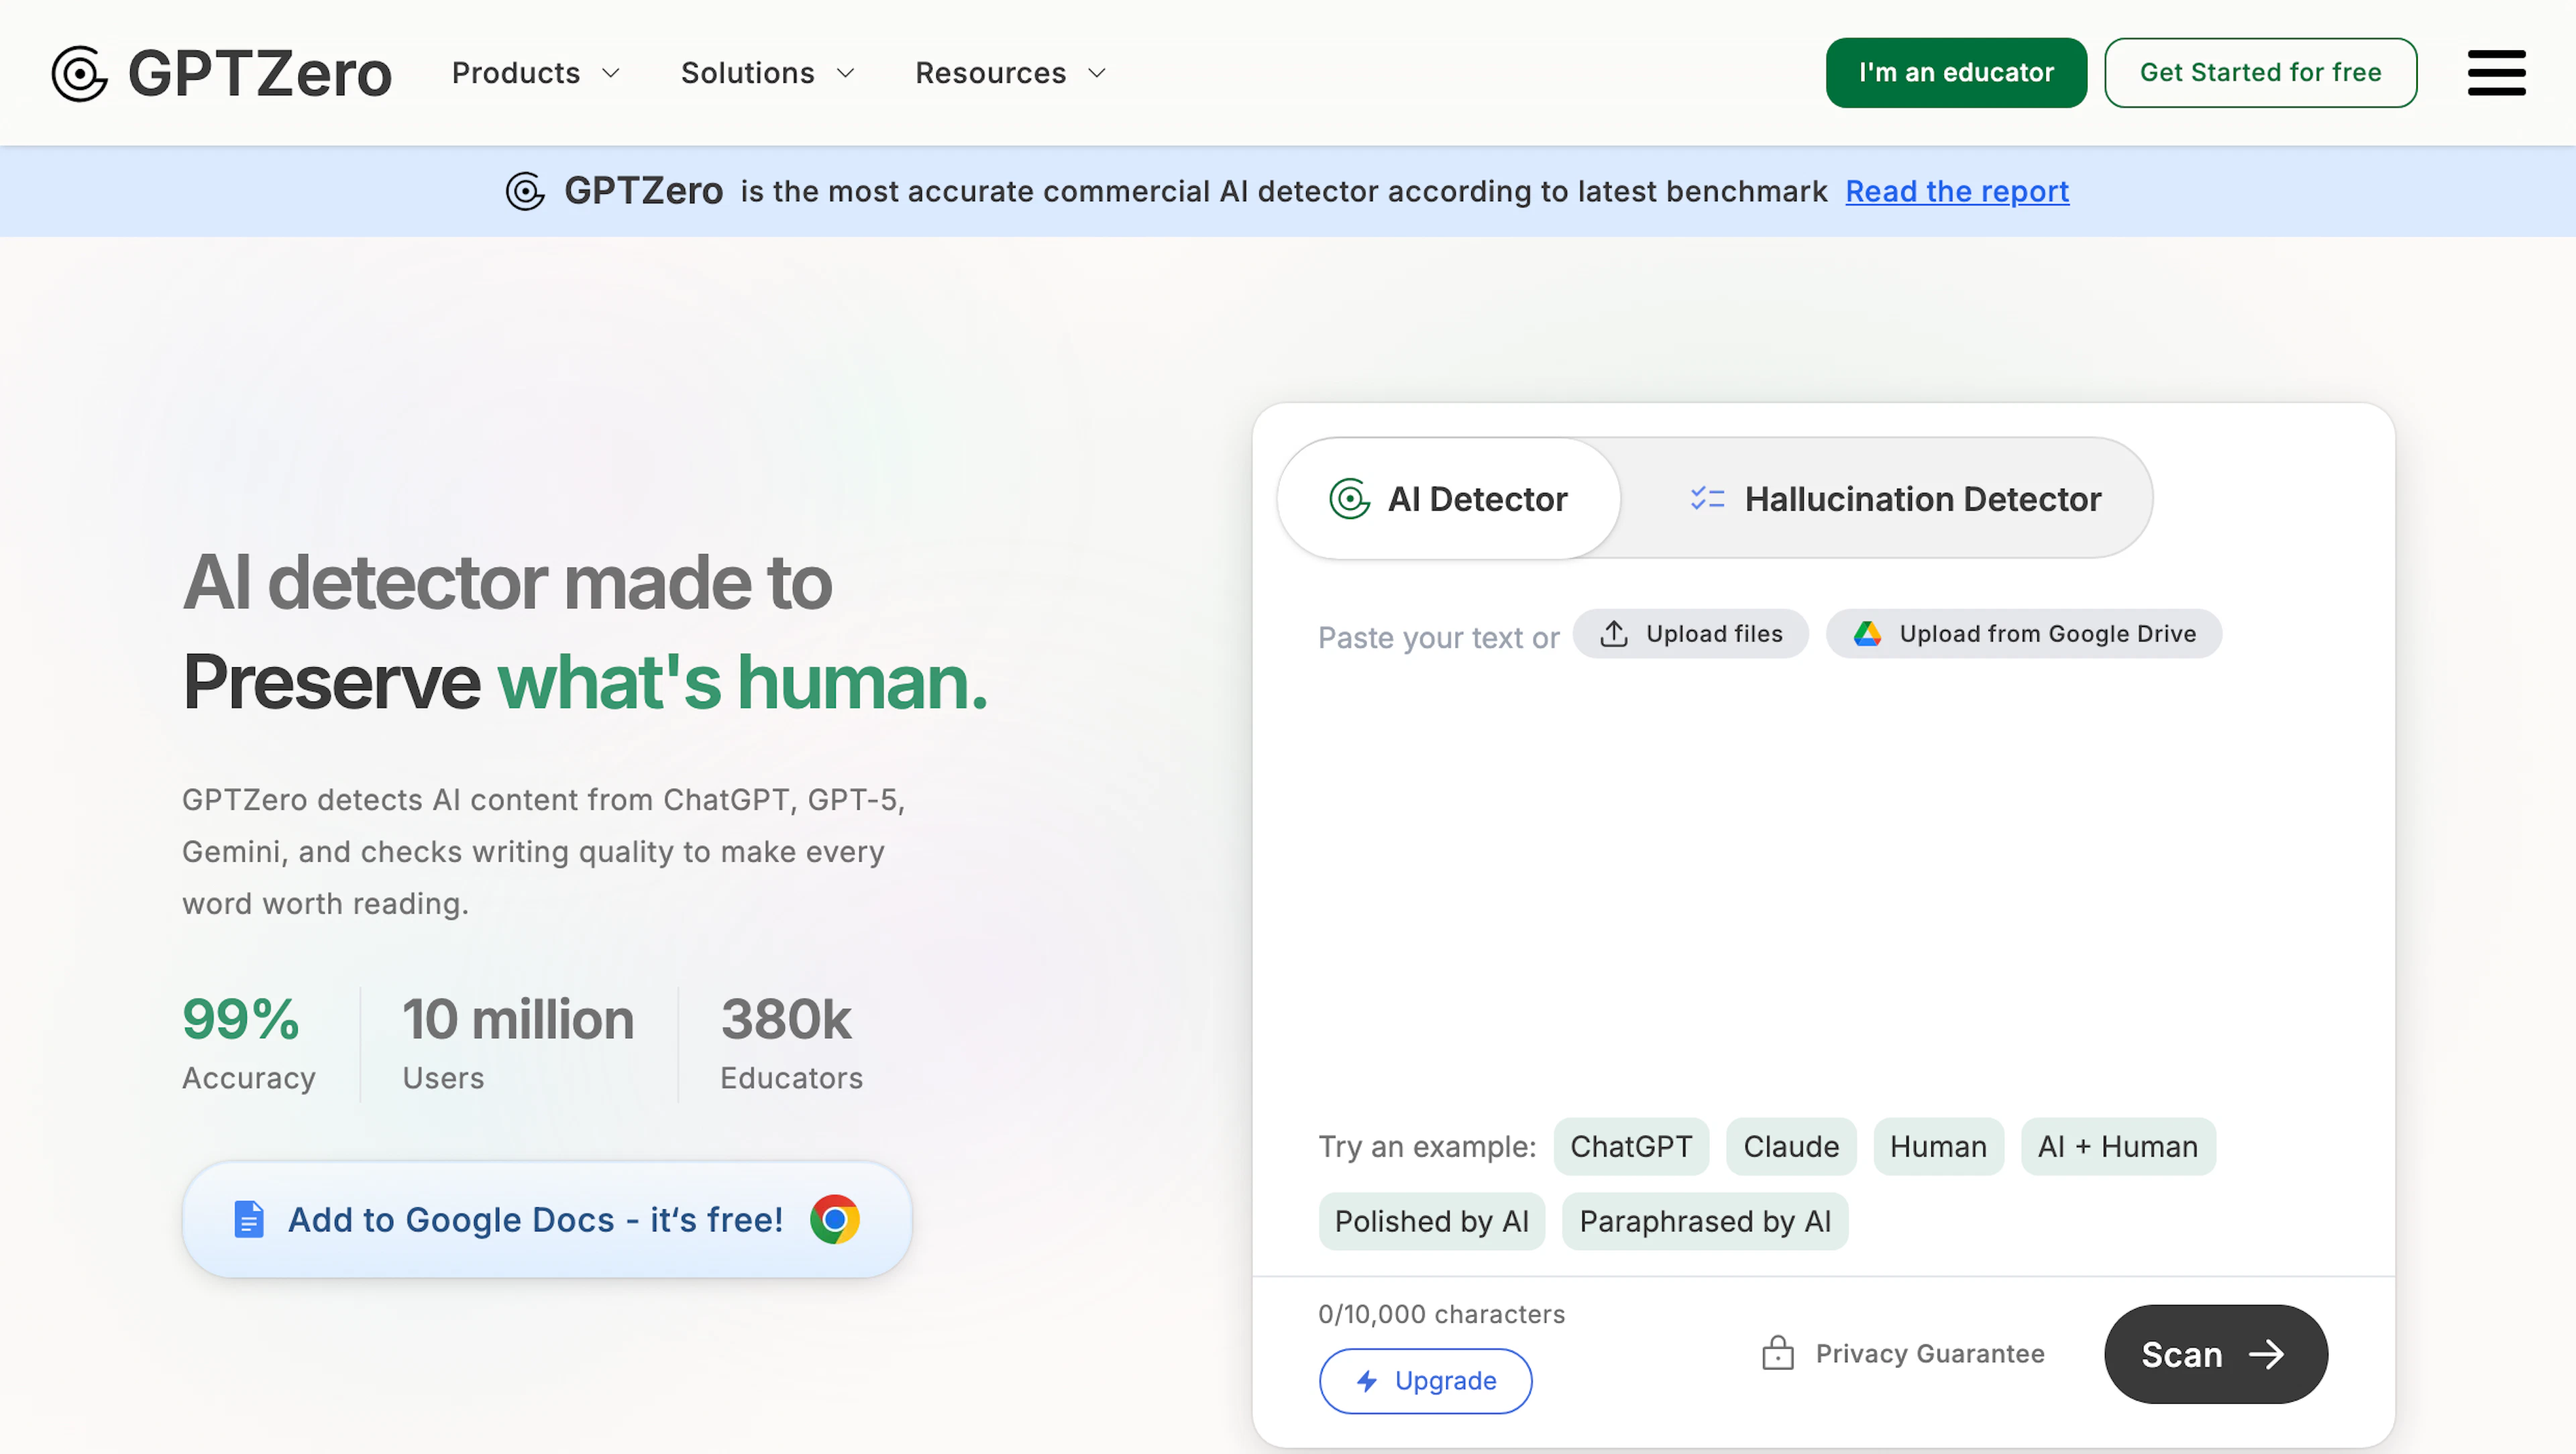2576x1454 pixels.
Task: Select the ChatGPT example chip
Action: [x=1630, y=1146]
